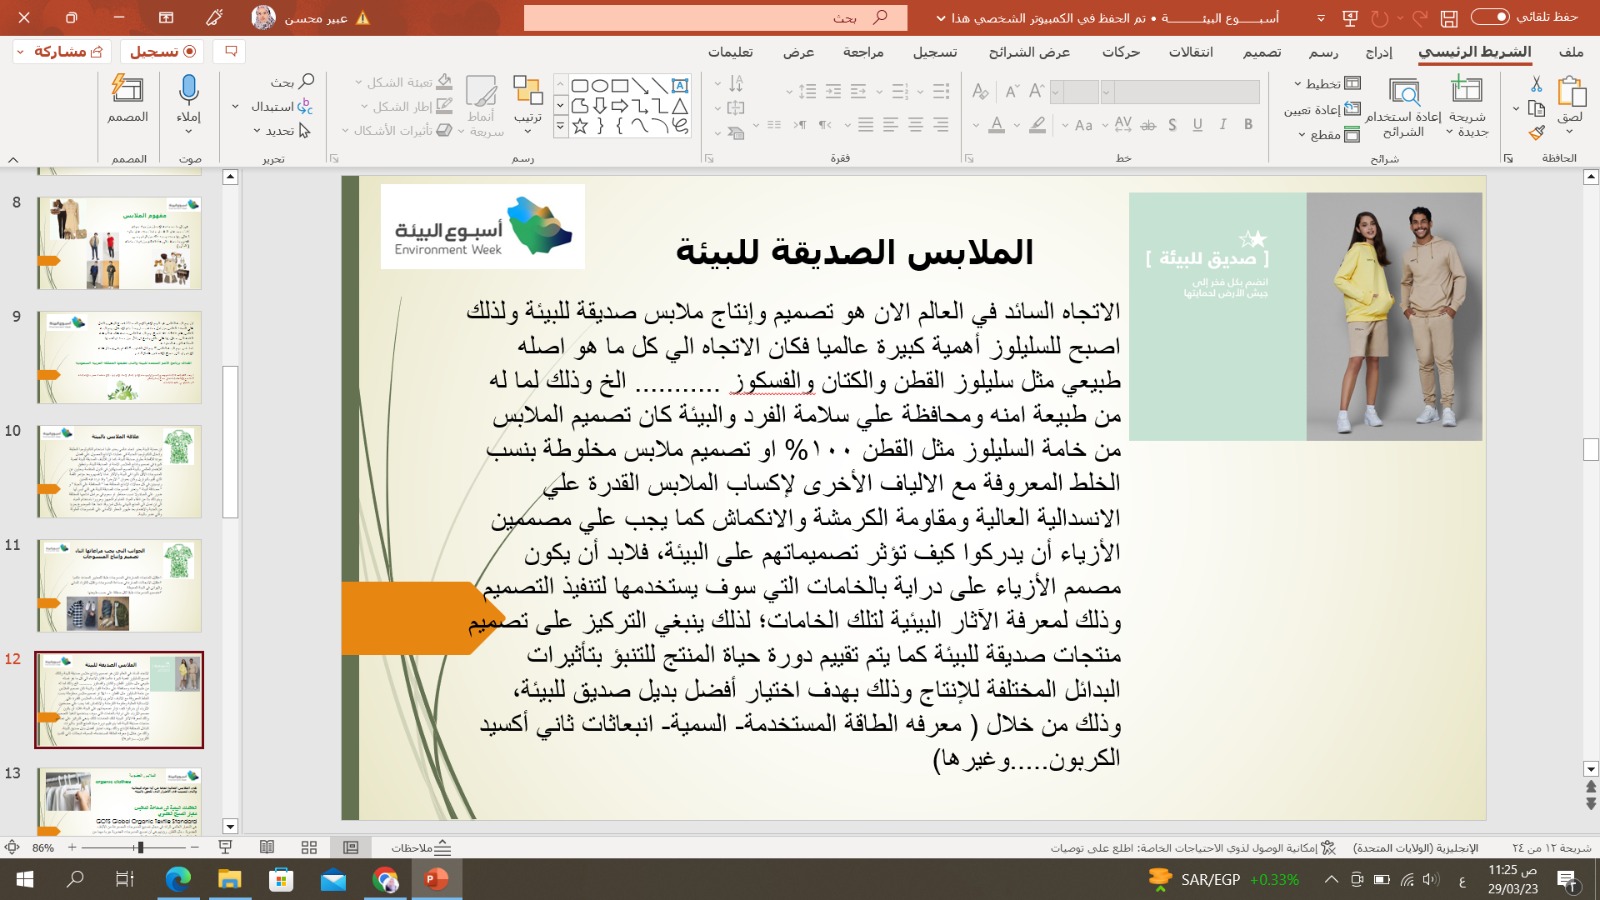Select slide 8 thumbnail
The width and height of the screenshot is (1600, 900).
(119, 243)
